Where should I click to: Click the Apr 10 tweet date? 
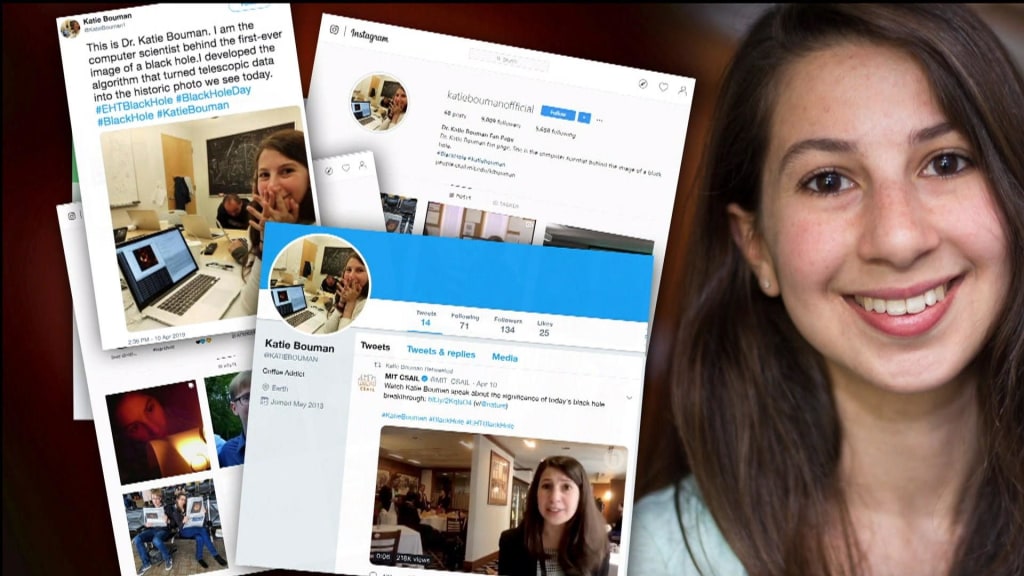coord(486,383)
